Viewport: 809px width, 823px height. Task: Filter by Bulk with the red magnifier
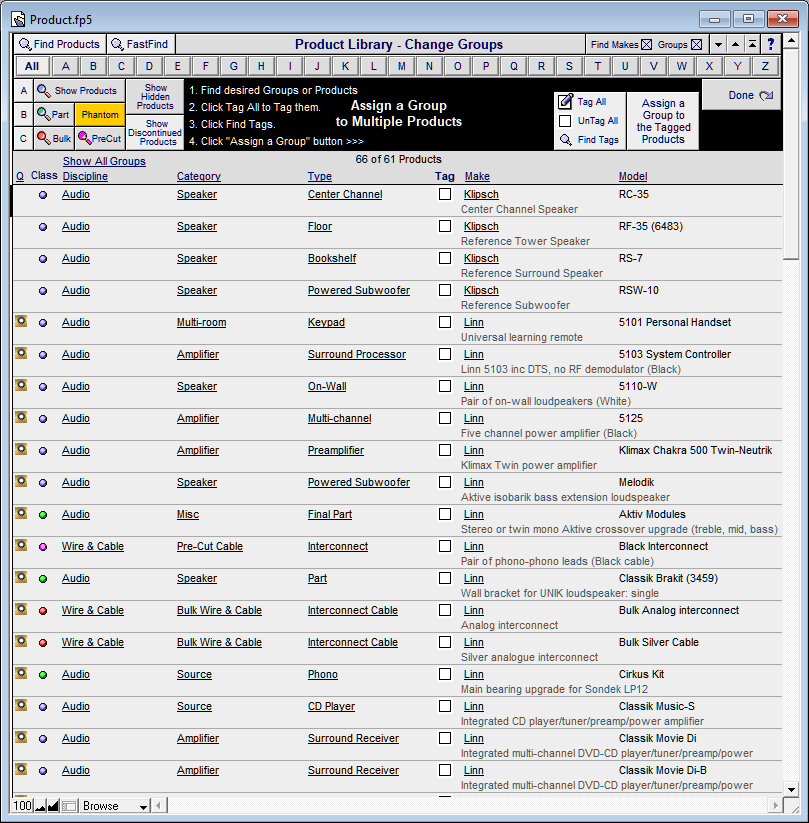point(54,139)
